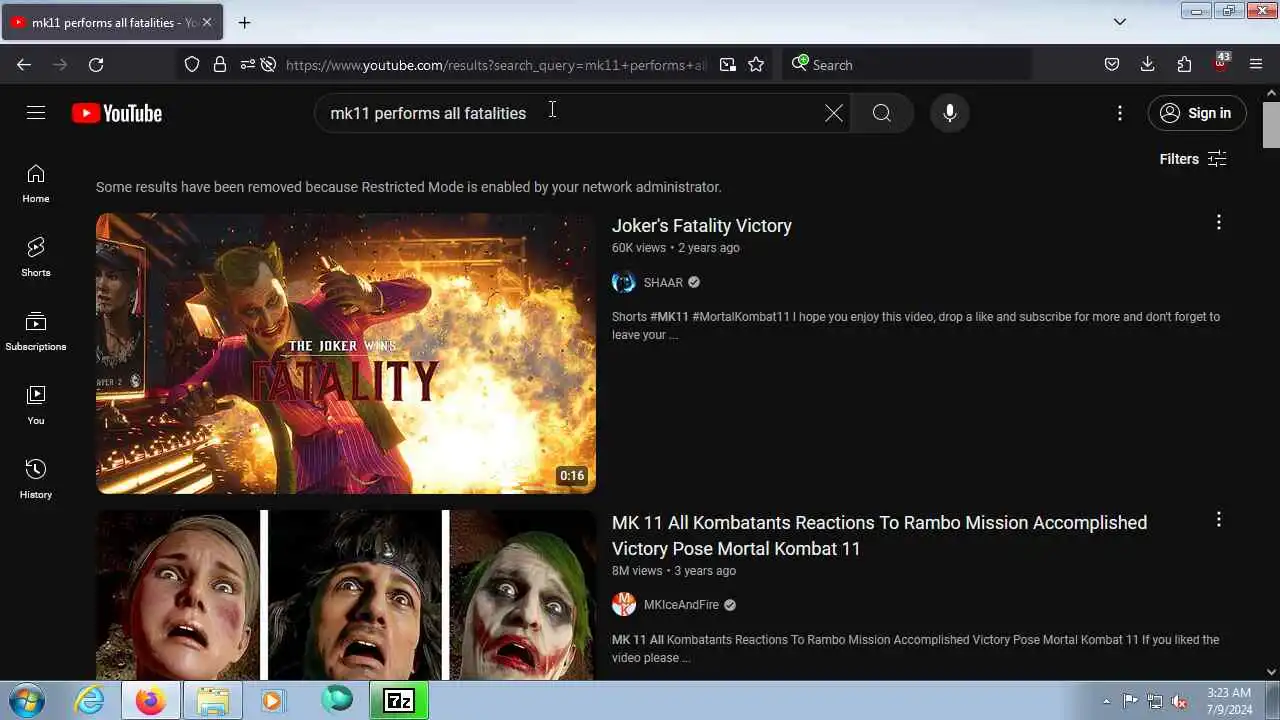This screenshot has width=1280, height=720.
Task: Open the Windows Start menu
Action: coord(25,701)
